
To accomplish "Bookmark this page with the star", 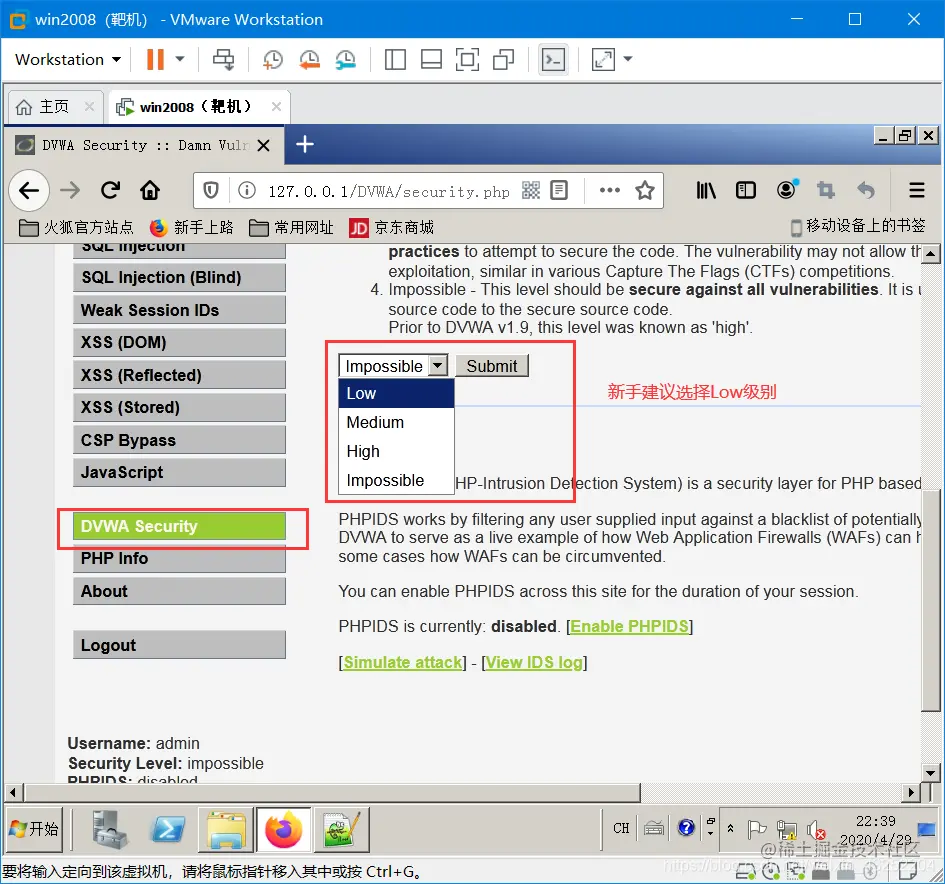I will click(x=645, y=190).
